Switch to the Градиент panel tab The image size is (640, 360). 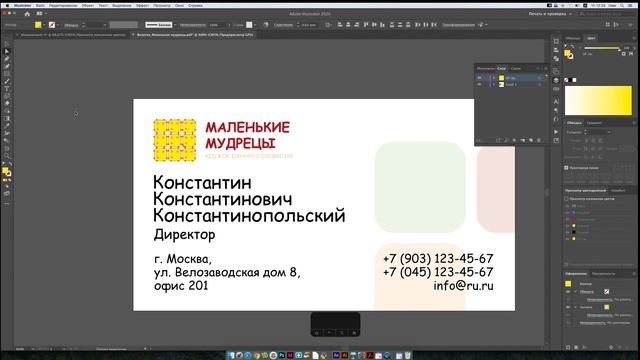tap(594, 123)
